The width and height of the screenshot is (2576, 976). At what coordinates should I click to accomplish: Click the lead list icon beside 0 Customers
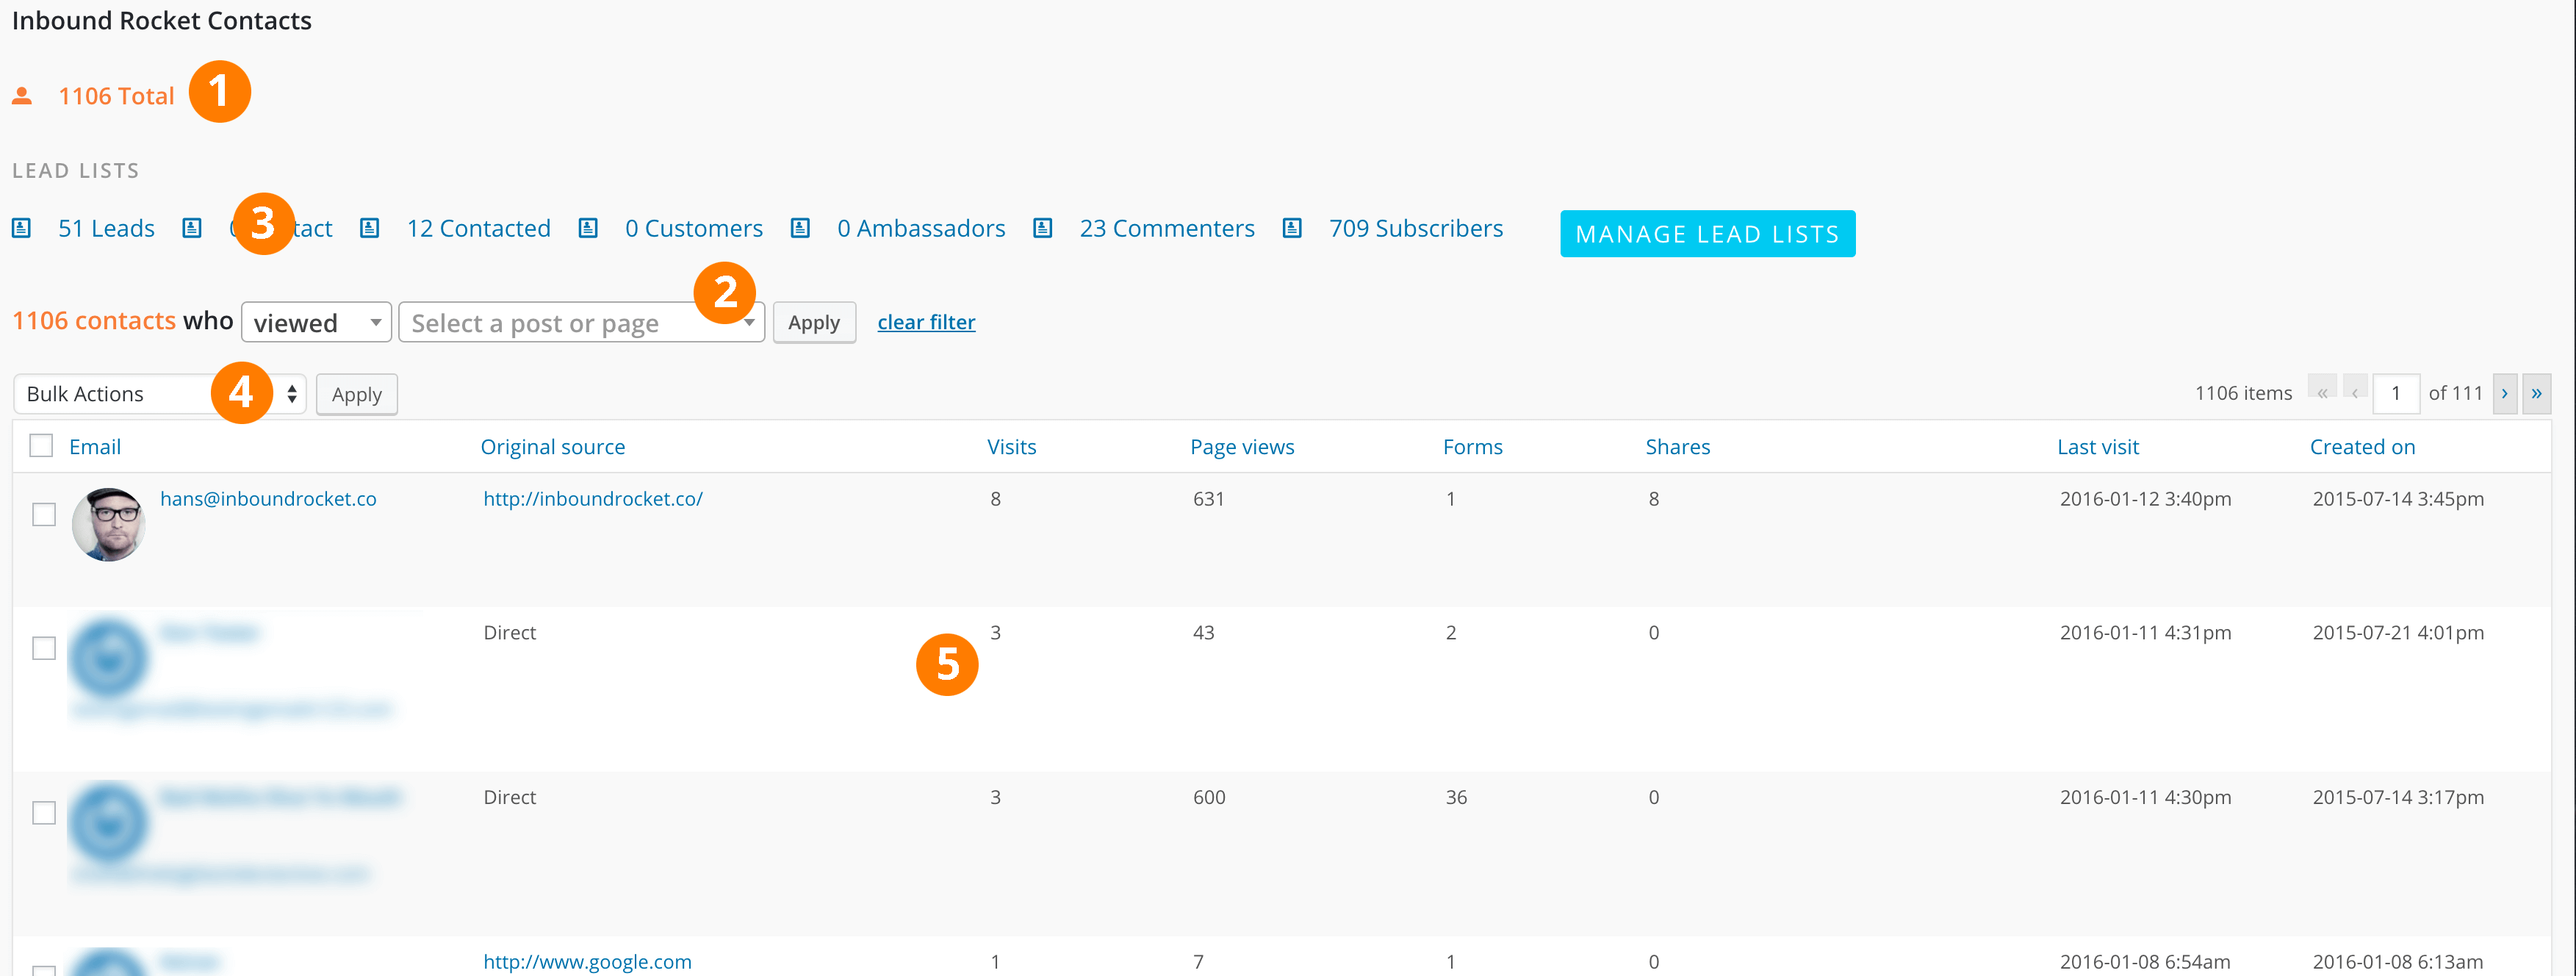(x=587, y=228)
